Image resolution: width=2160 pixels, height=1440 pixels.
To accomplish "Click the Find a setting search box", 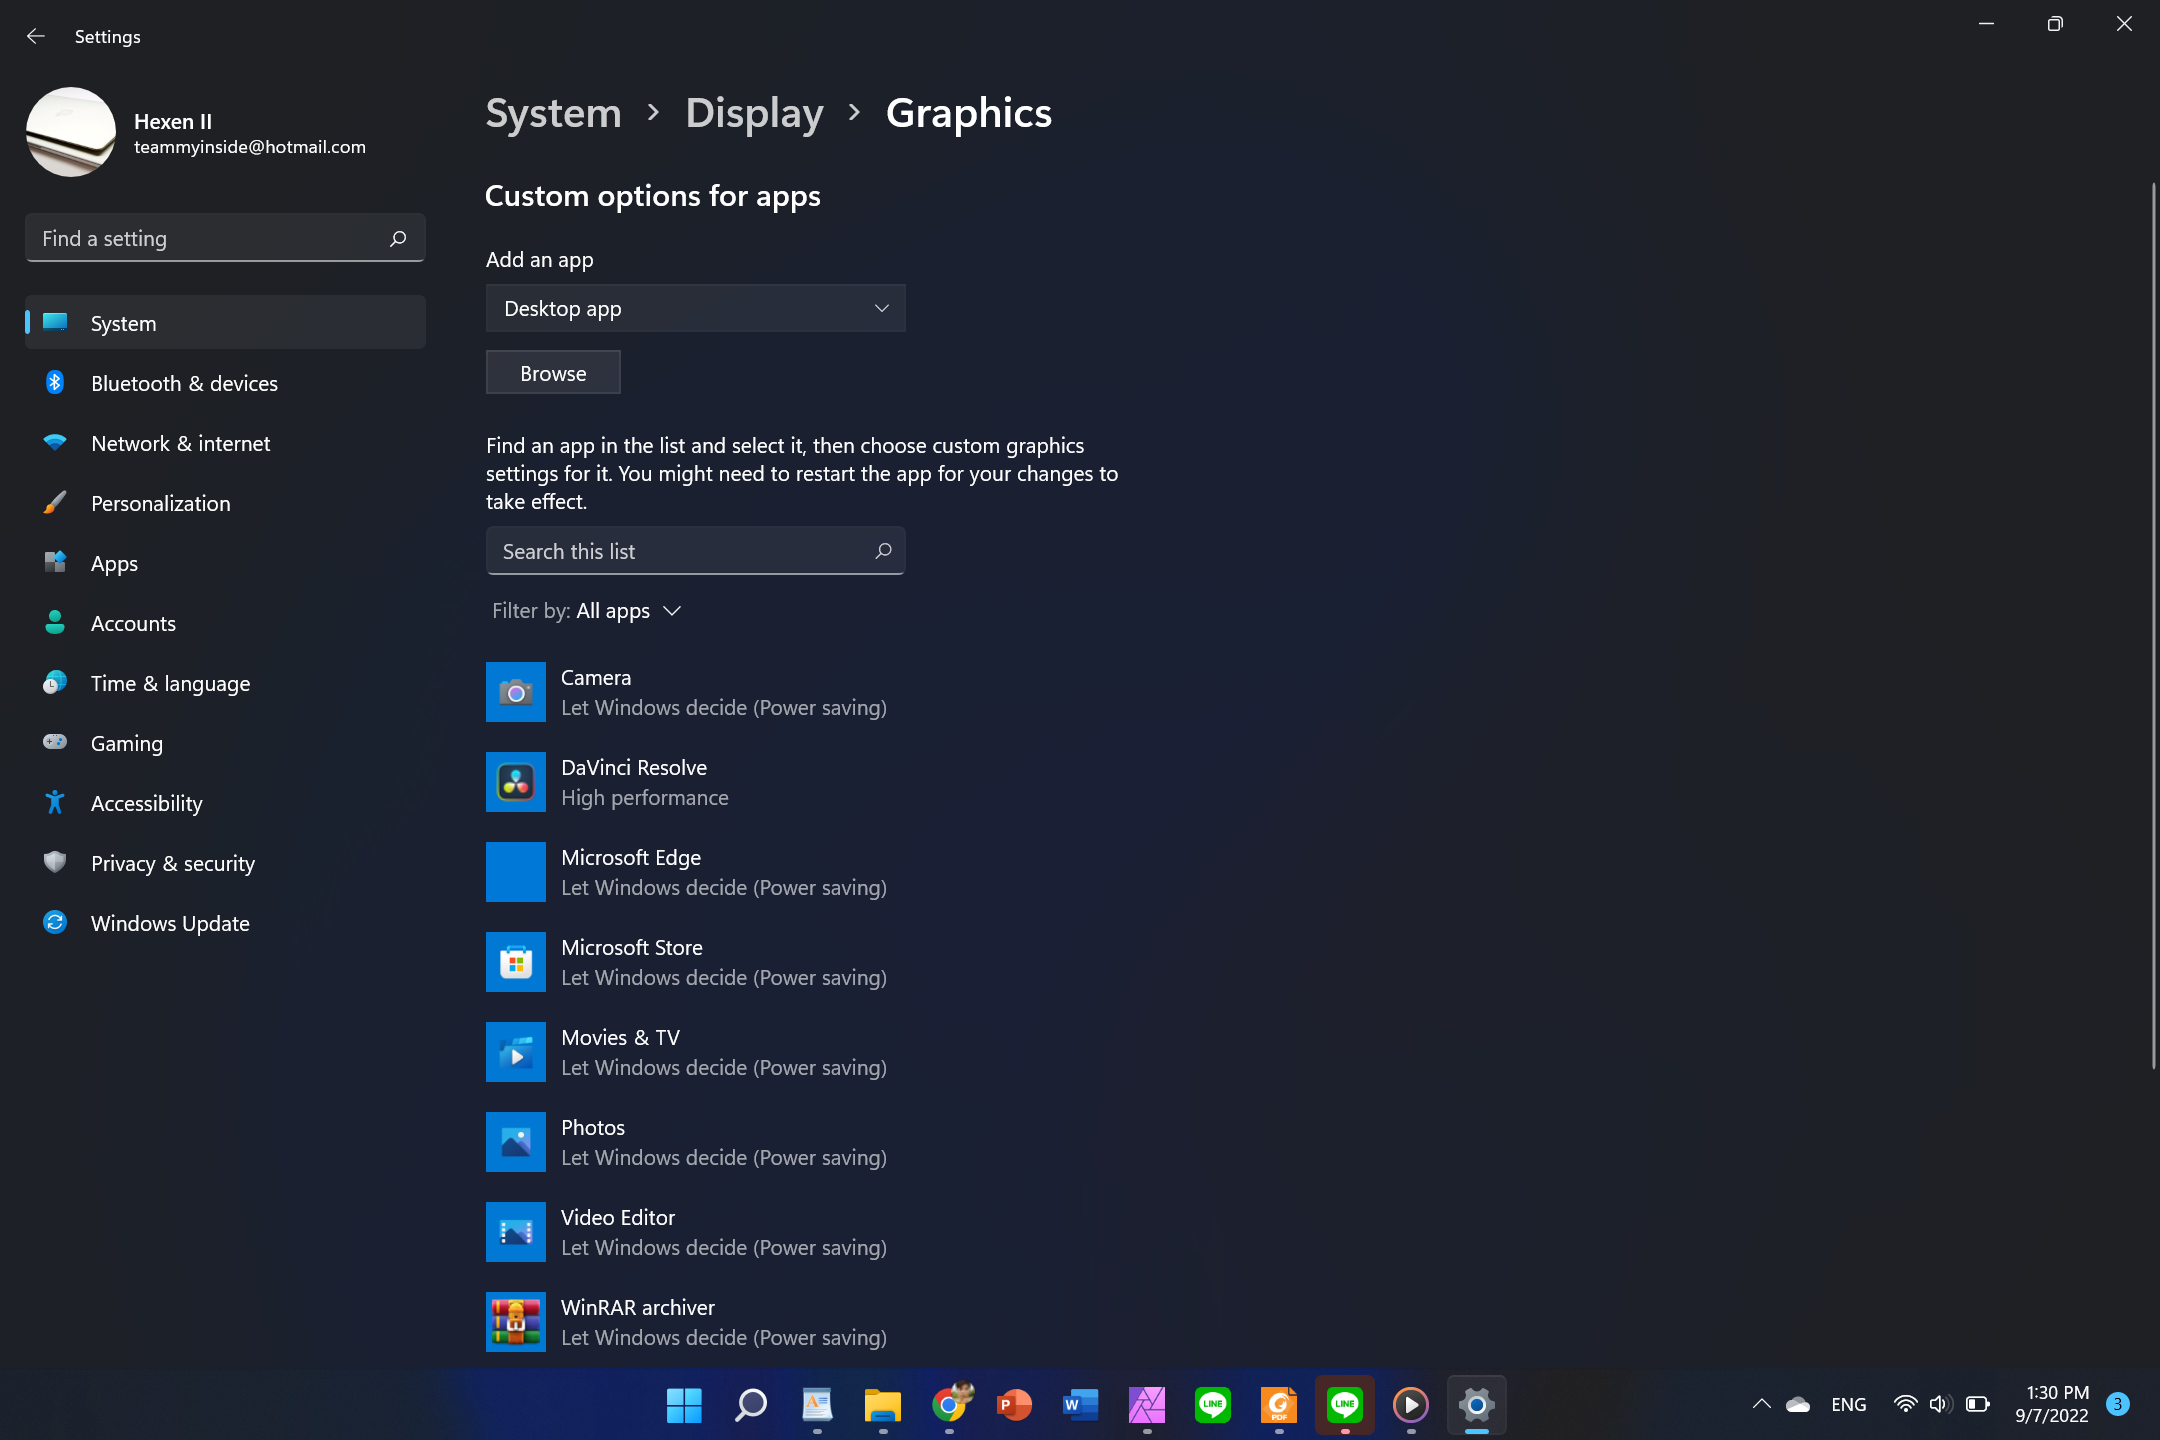I will (x=225, y=238).
